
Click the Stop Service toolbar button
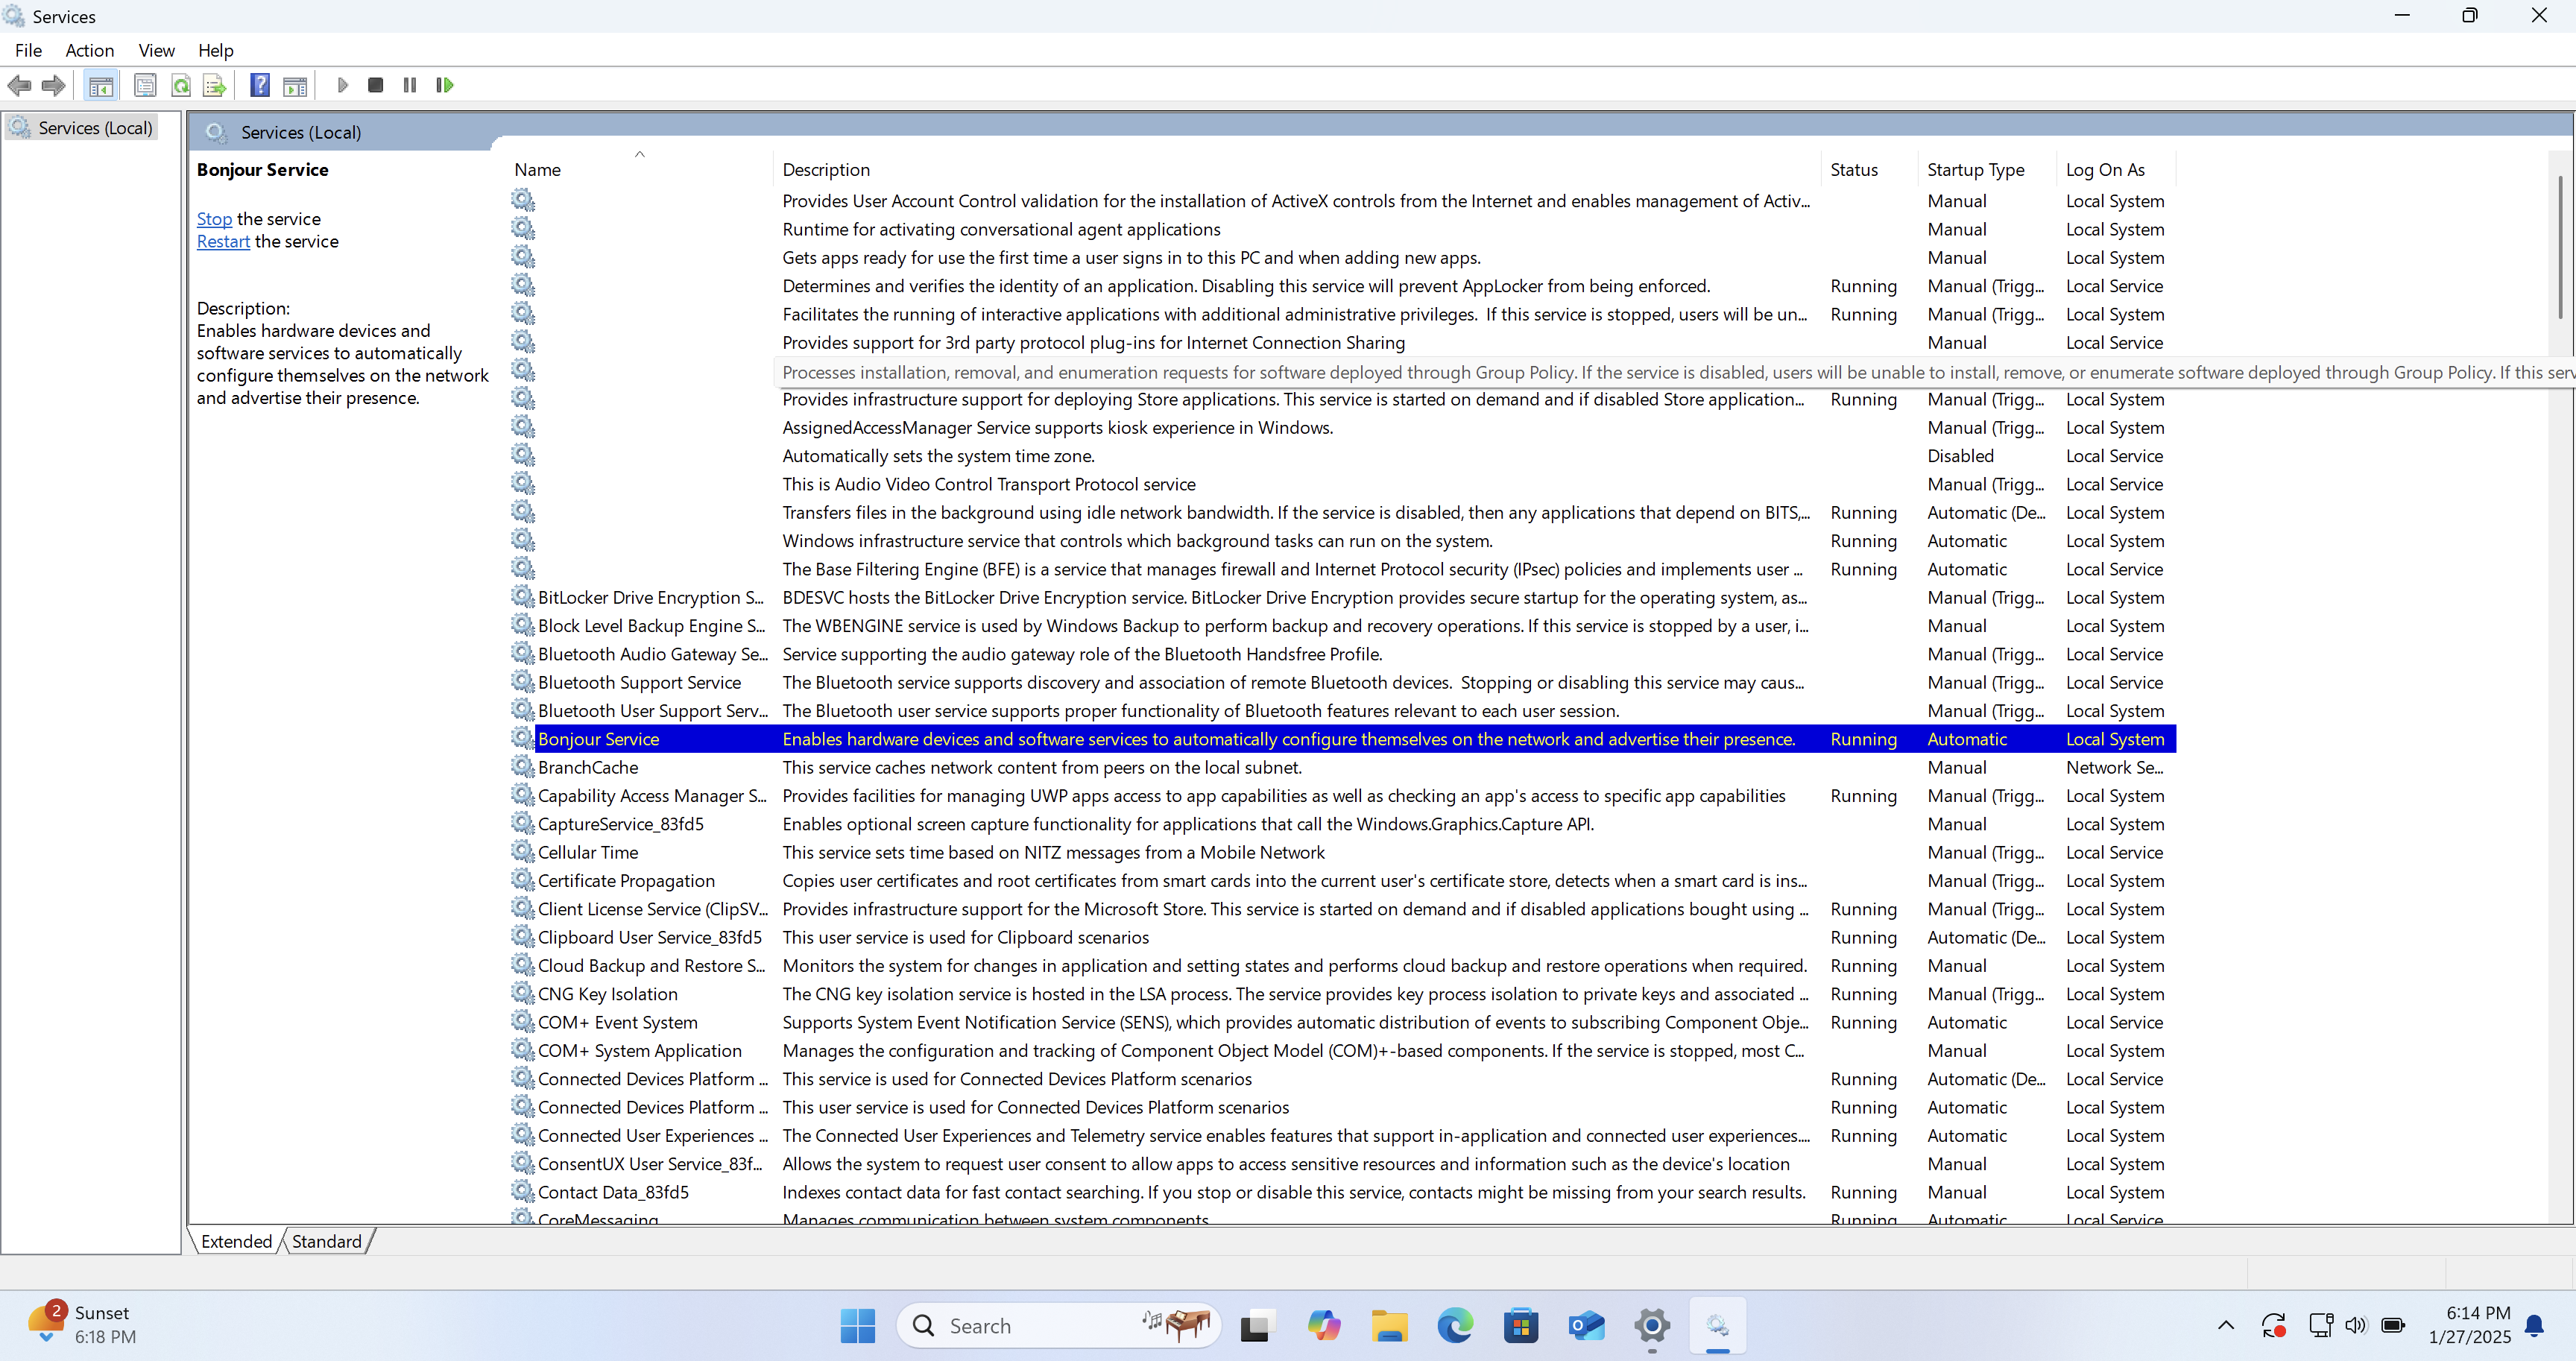click(375, 85)
